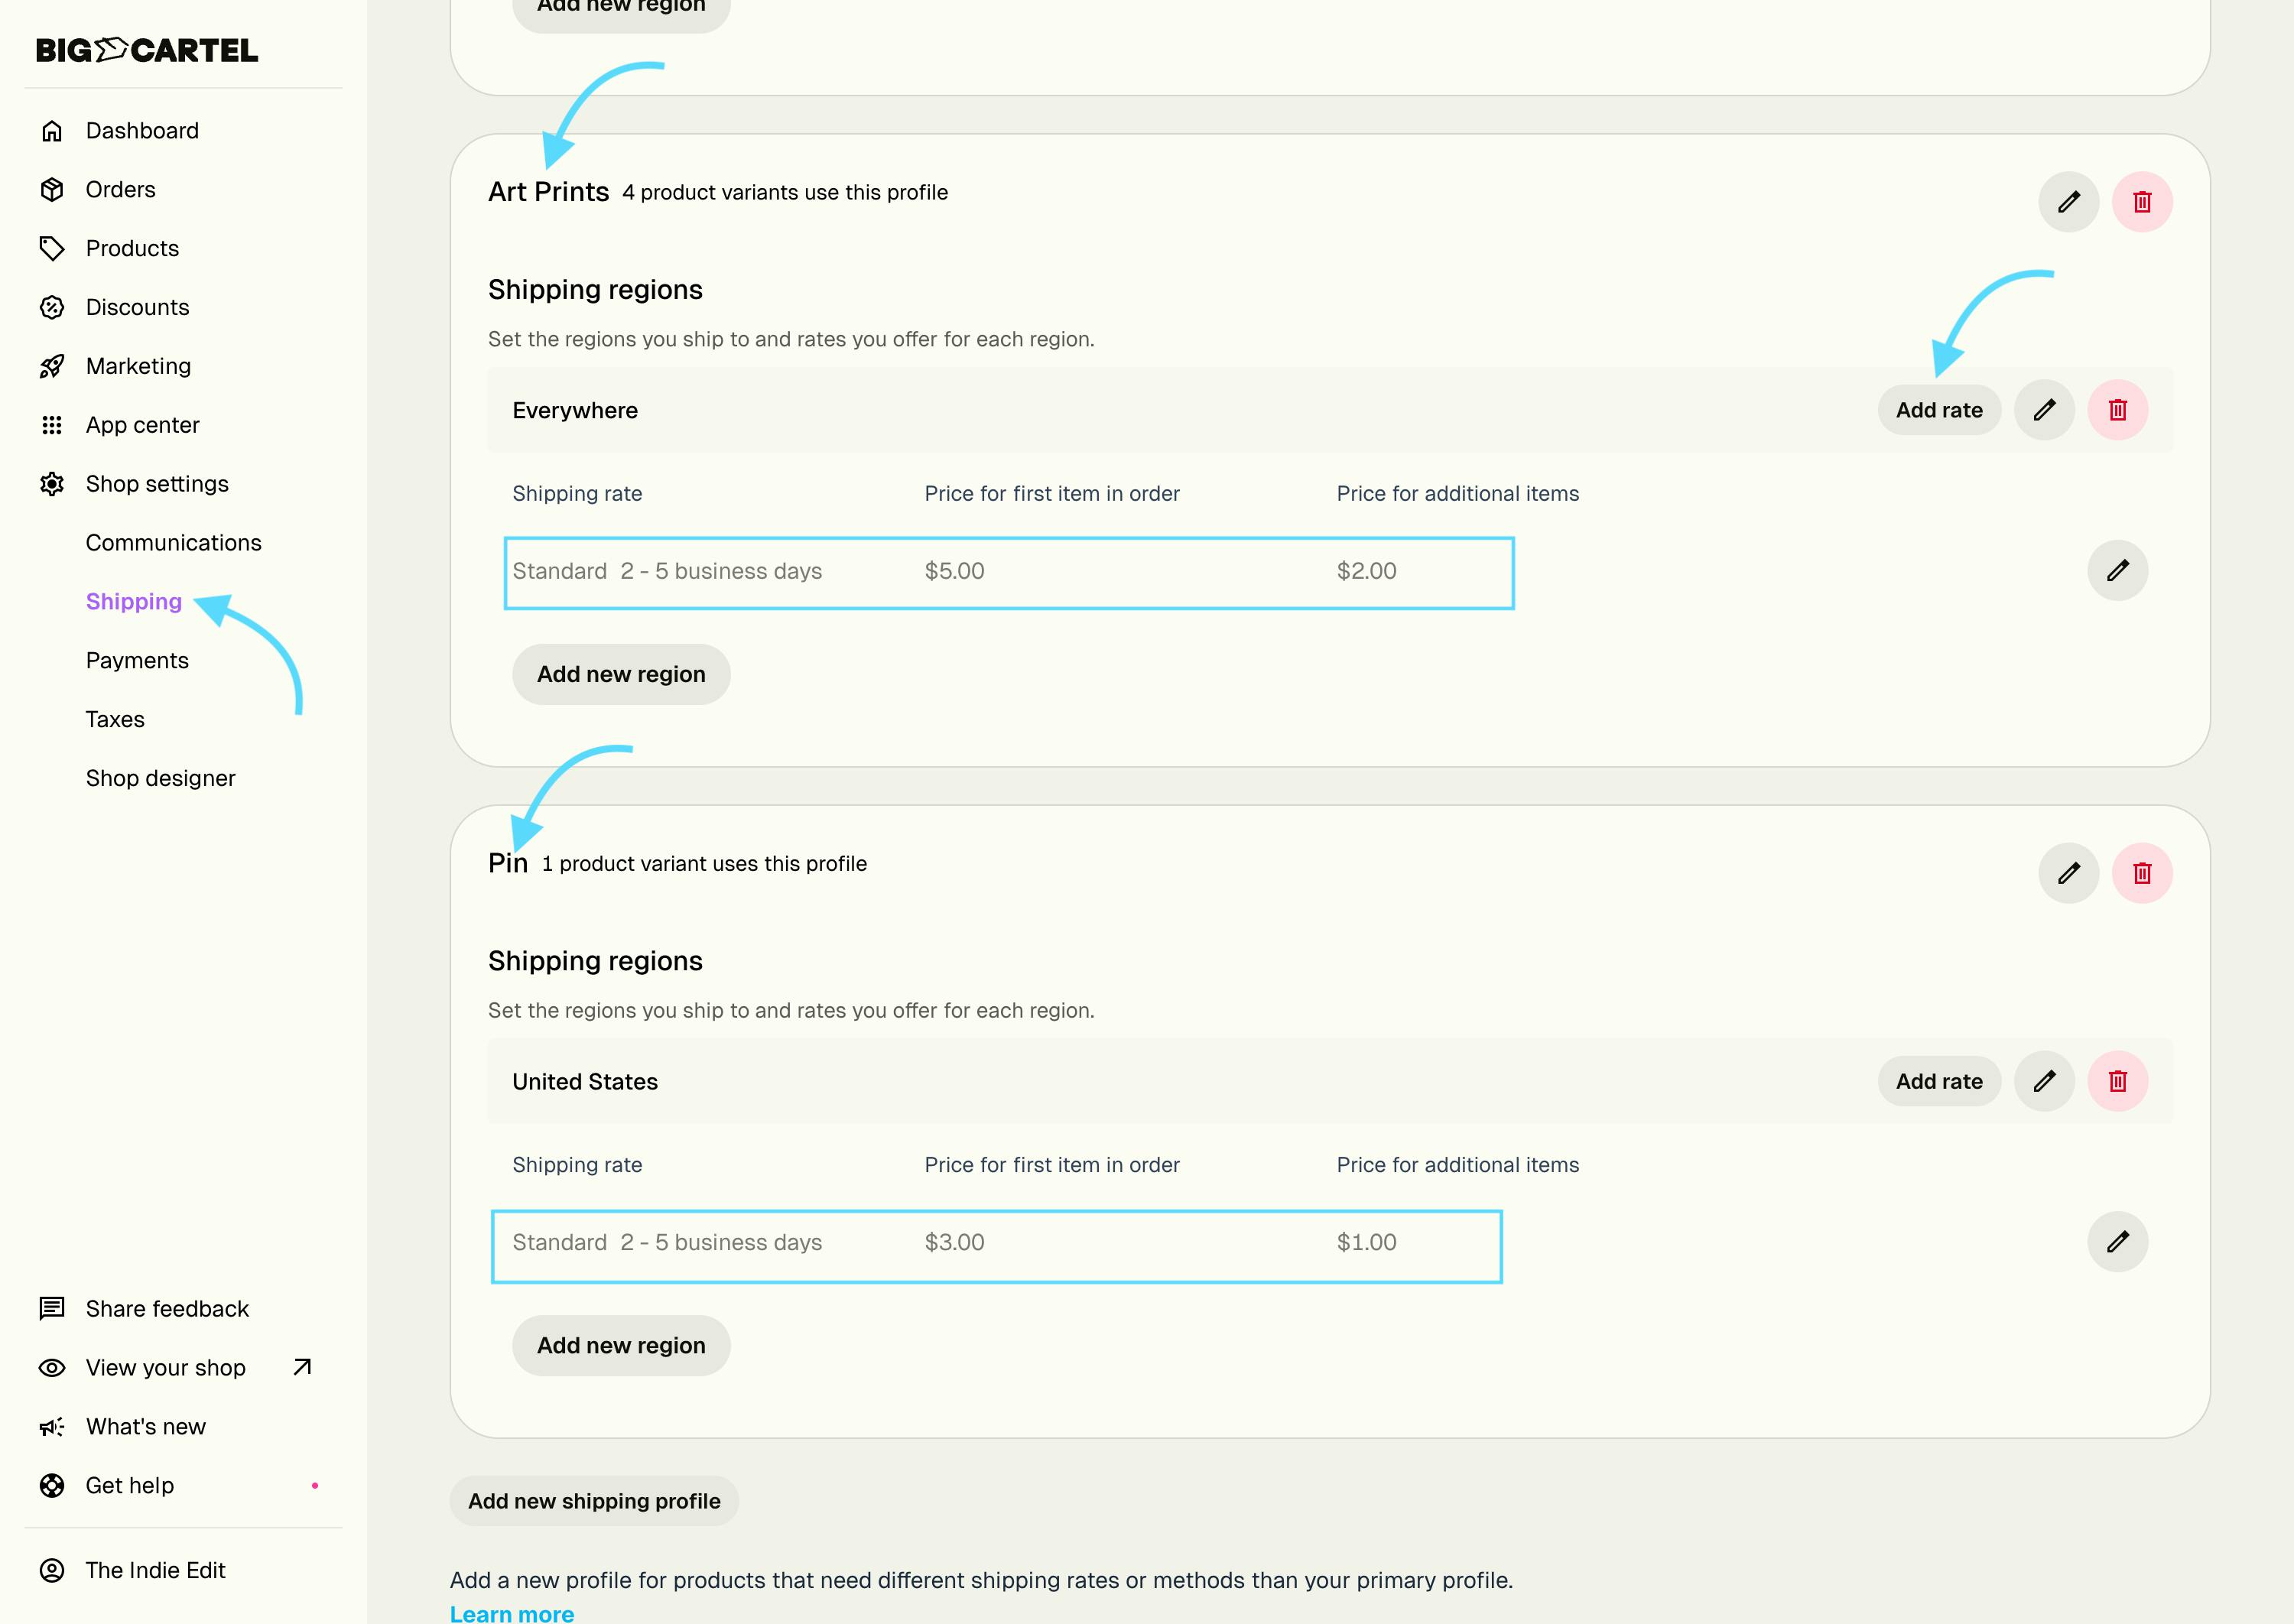Edit the $3.00 Standard shipping rate
Viewport: 2294px width, 1624px height.
2117,1242
